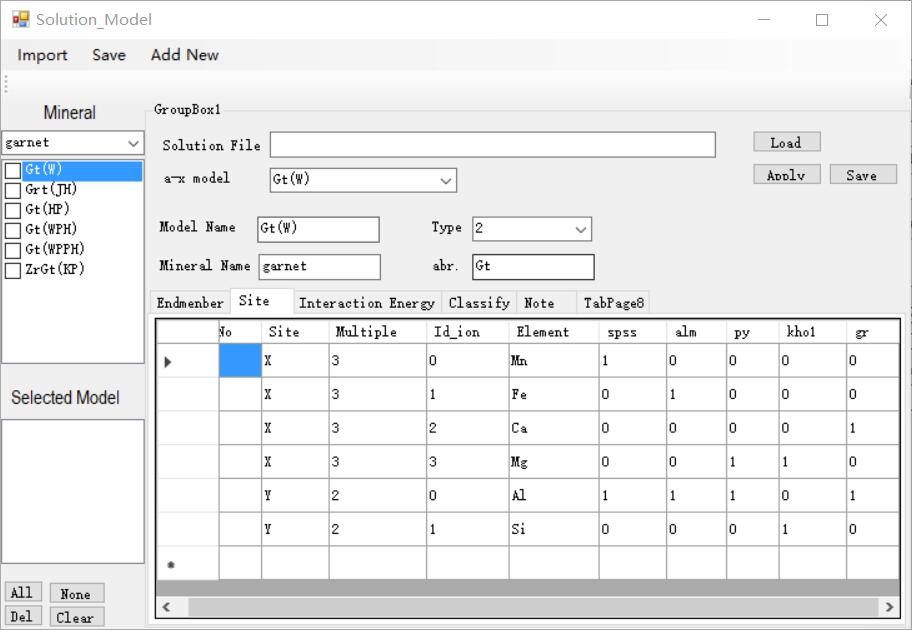Screen dimensions: 912x630
Task: Open the Type dropdown
Action: 581,229
